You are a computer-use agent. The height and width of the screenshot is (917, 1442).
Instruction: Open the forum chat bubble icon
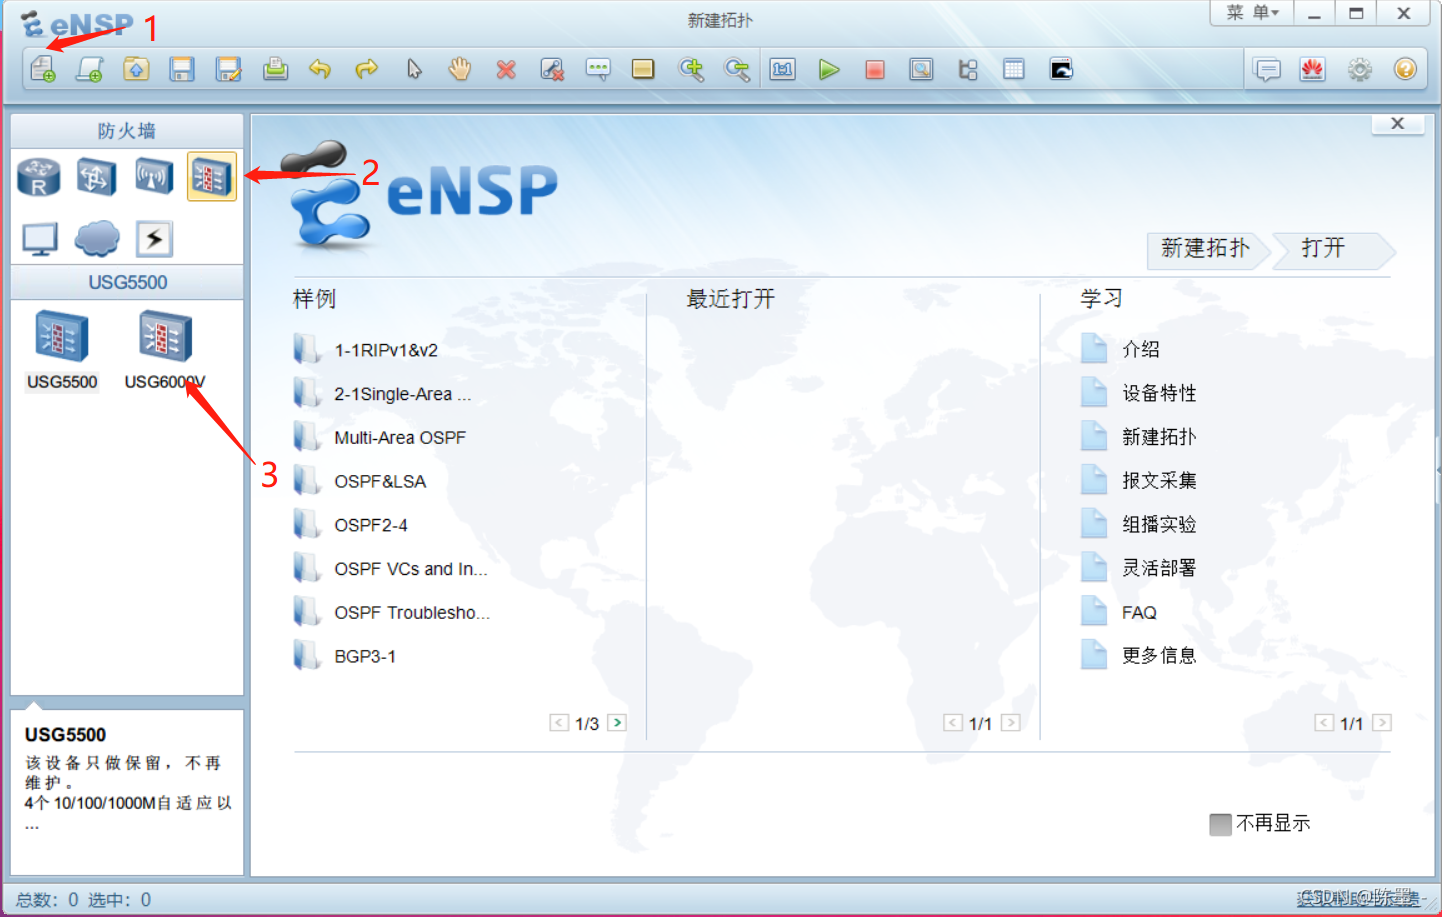coord(1267,69)
